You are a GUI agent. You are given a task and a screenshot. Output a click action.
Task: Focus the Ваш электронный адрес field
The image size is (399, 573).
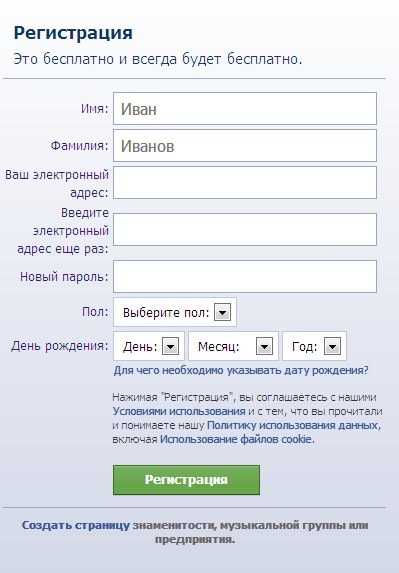[x=245, y=183]
